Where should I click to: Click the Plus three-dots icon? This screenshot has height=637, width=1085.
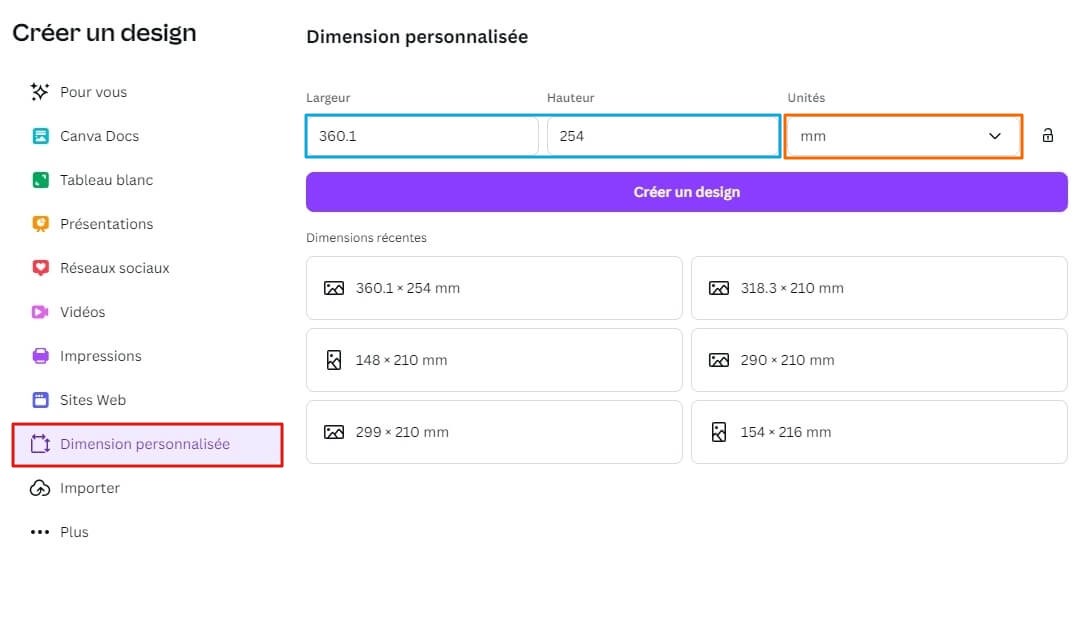40,533
